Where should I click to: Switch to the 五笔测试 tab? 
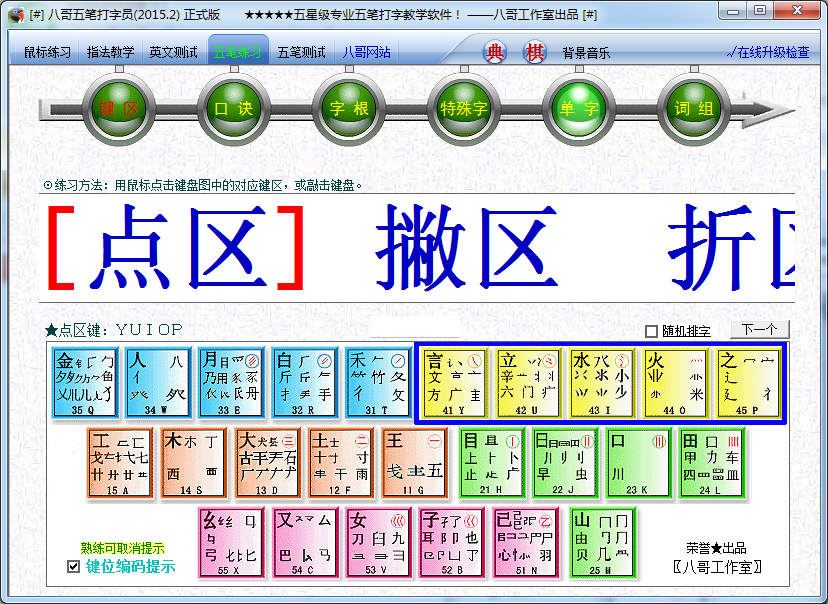click(301, 53)
